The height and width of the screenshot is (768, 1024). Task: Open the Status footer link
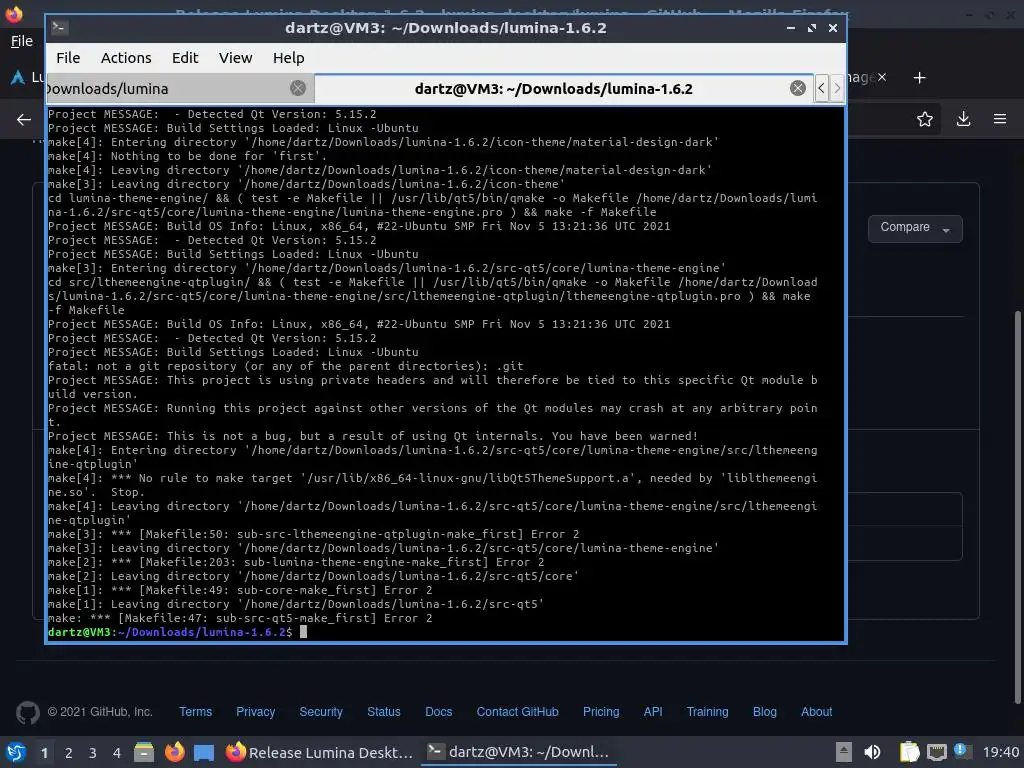coord(383,712)
